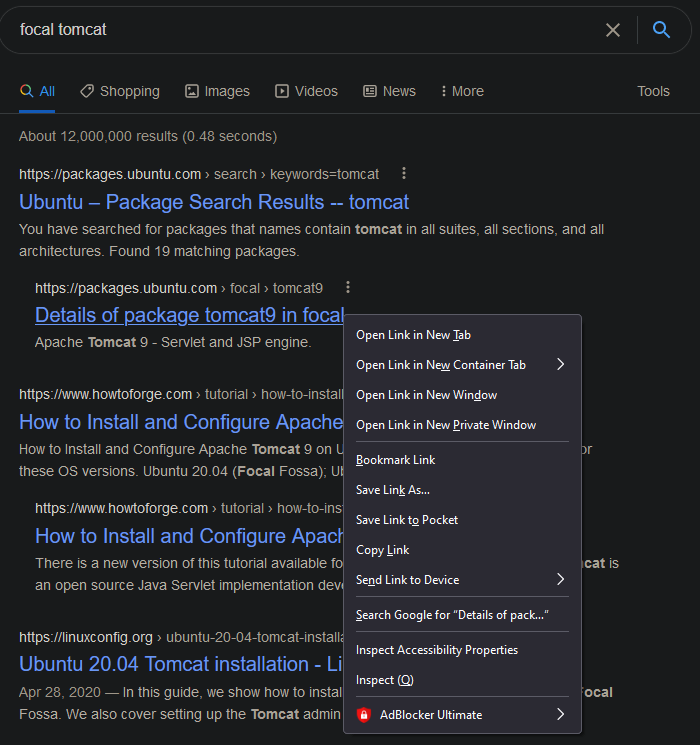This screenshot has height=745, width=700.
Task: Select 'Copy Link' from context menu
Action: (x=462, y=550)
